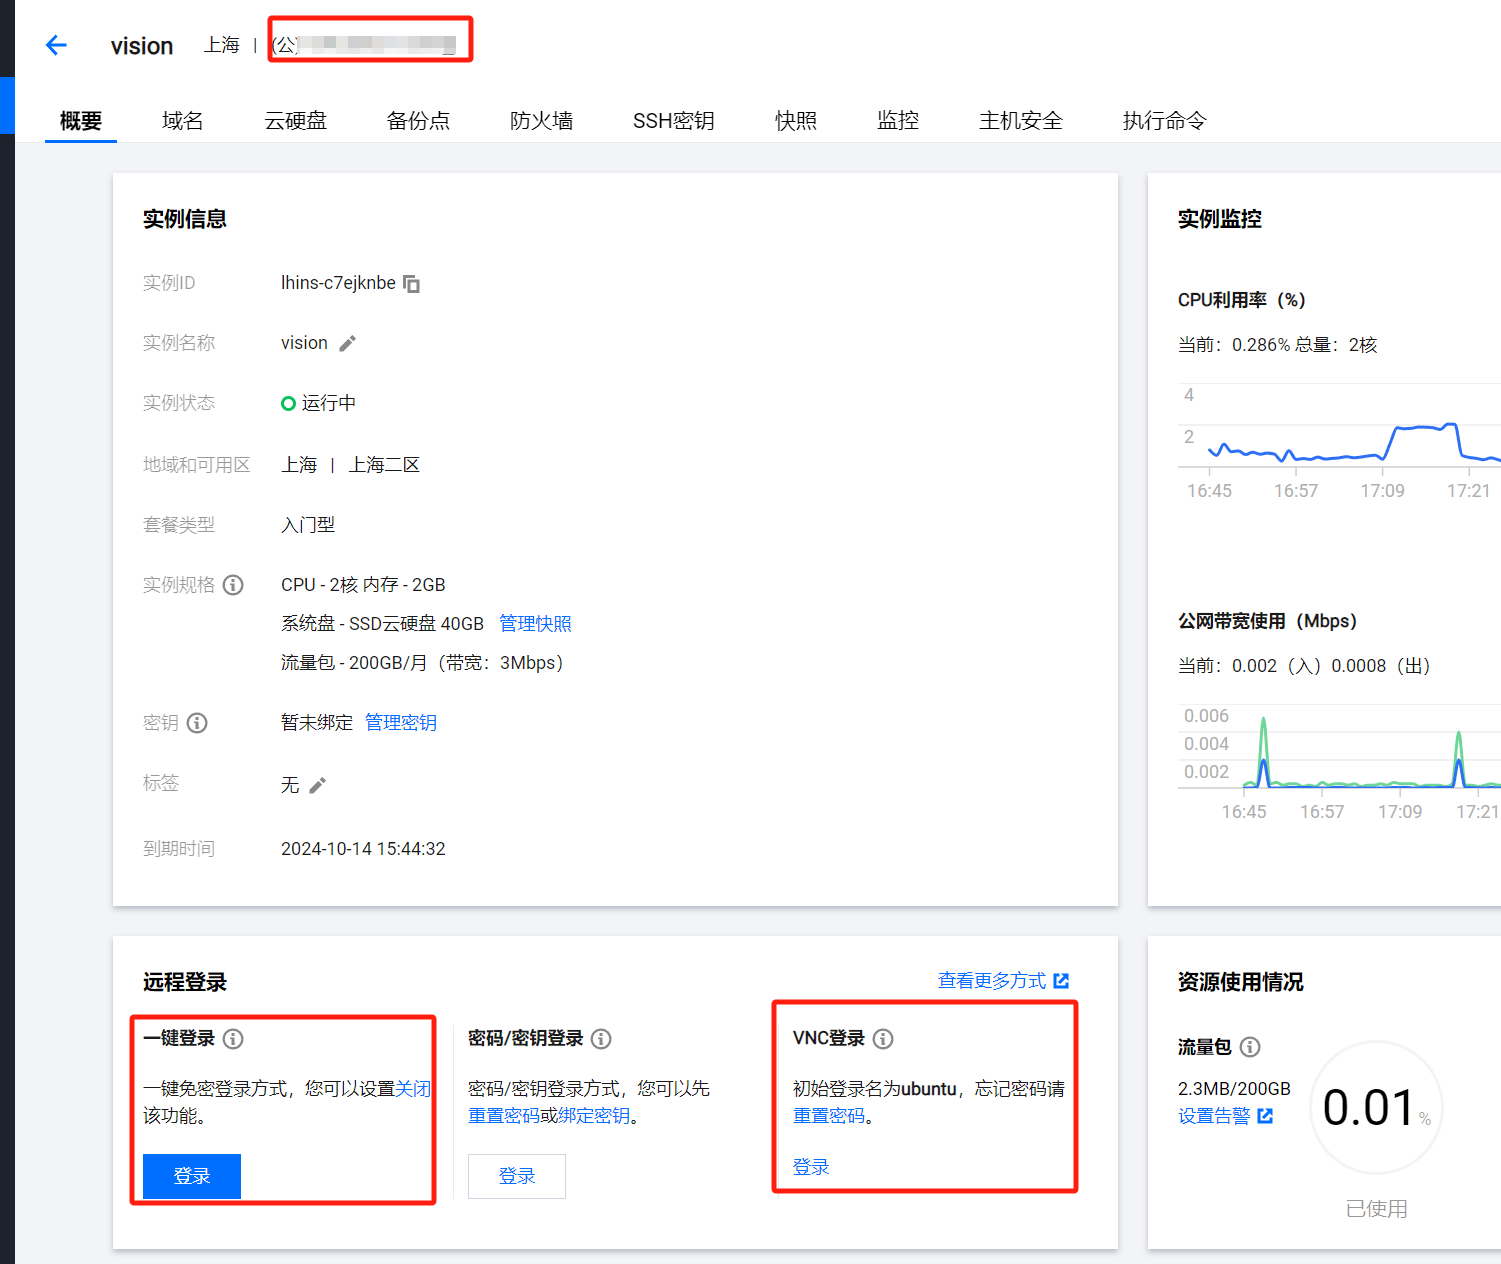Click info icon next to 密码/密钥登录
This screenshot has width=1501, height=1264.
point(601,1039)
